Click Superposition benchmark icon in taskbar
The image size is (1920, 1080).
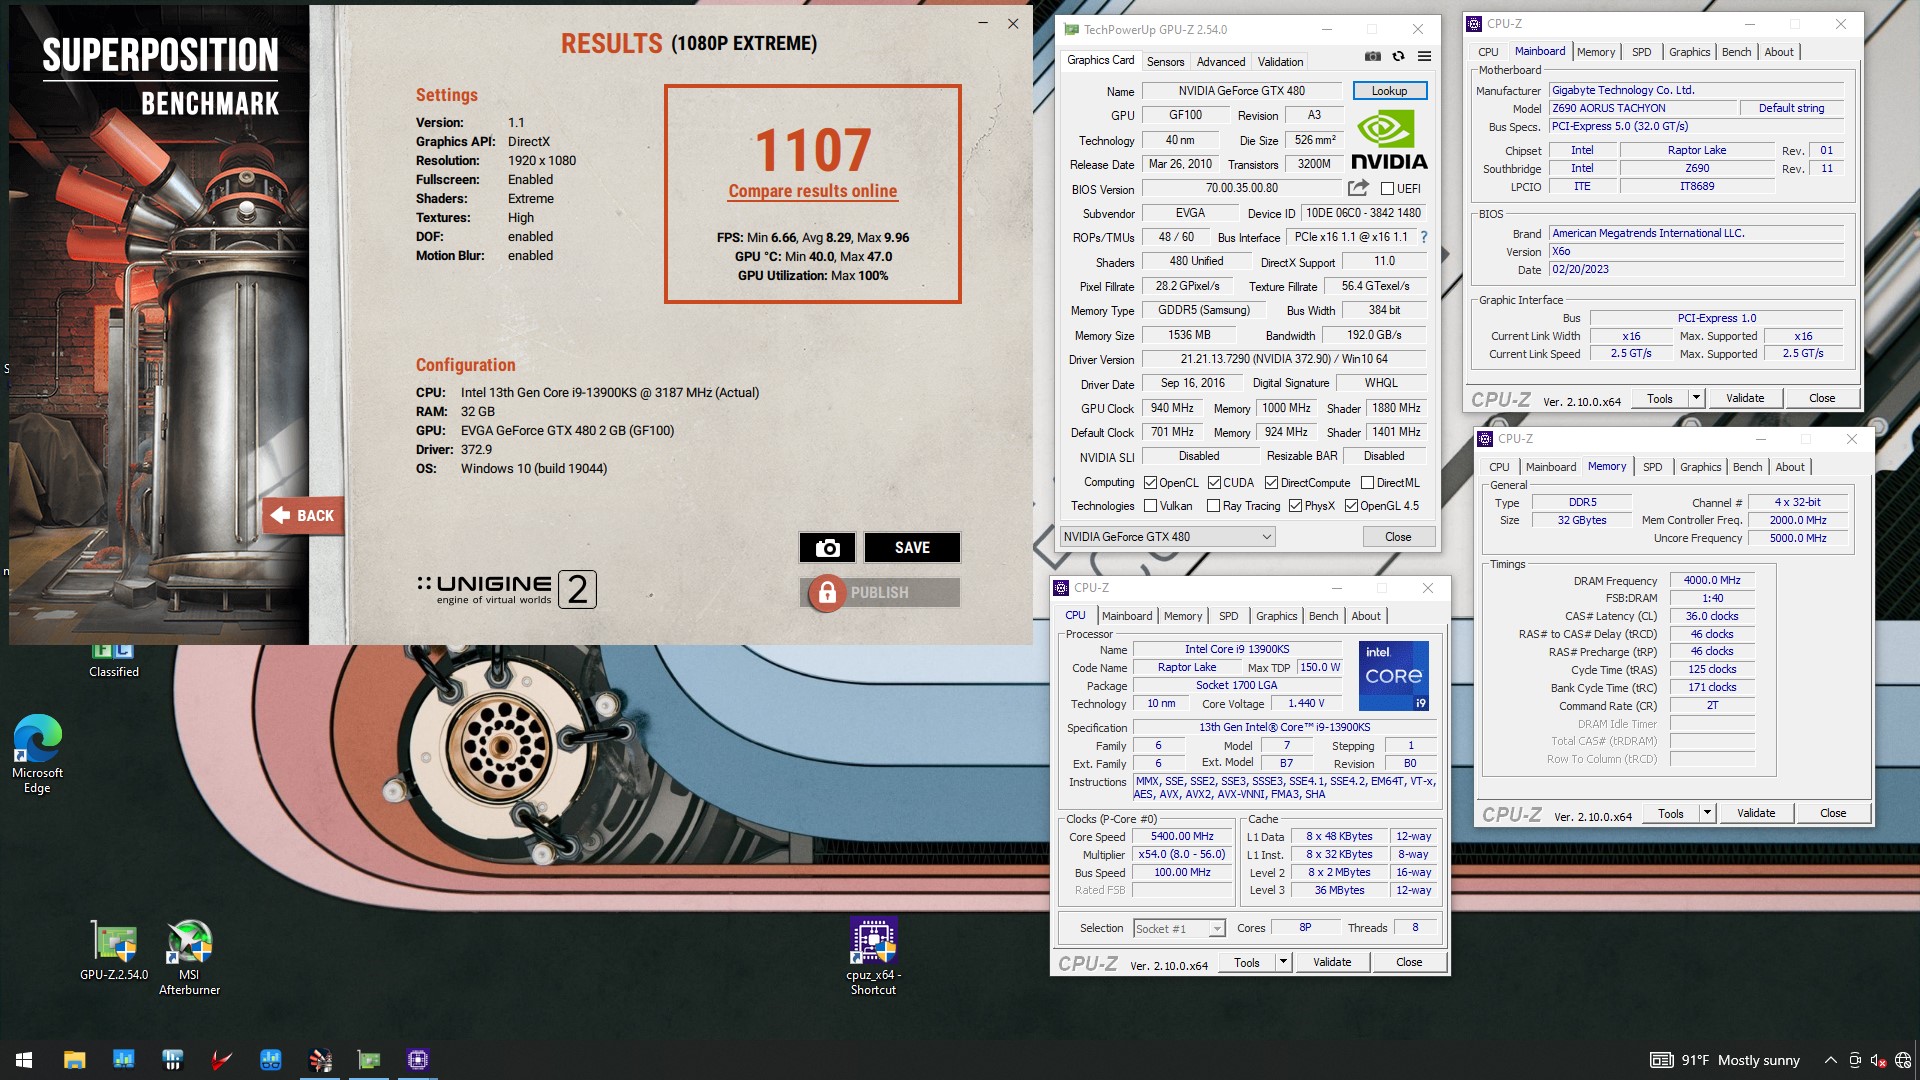(x=320, y=1059)
